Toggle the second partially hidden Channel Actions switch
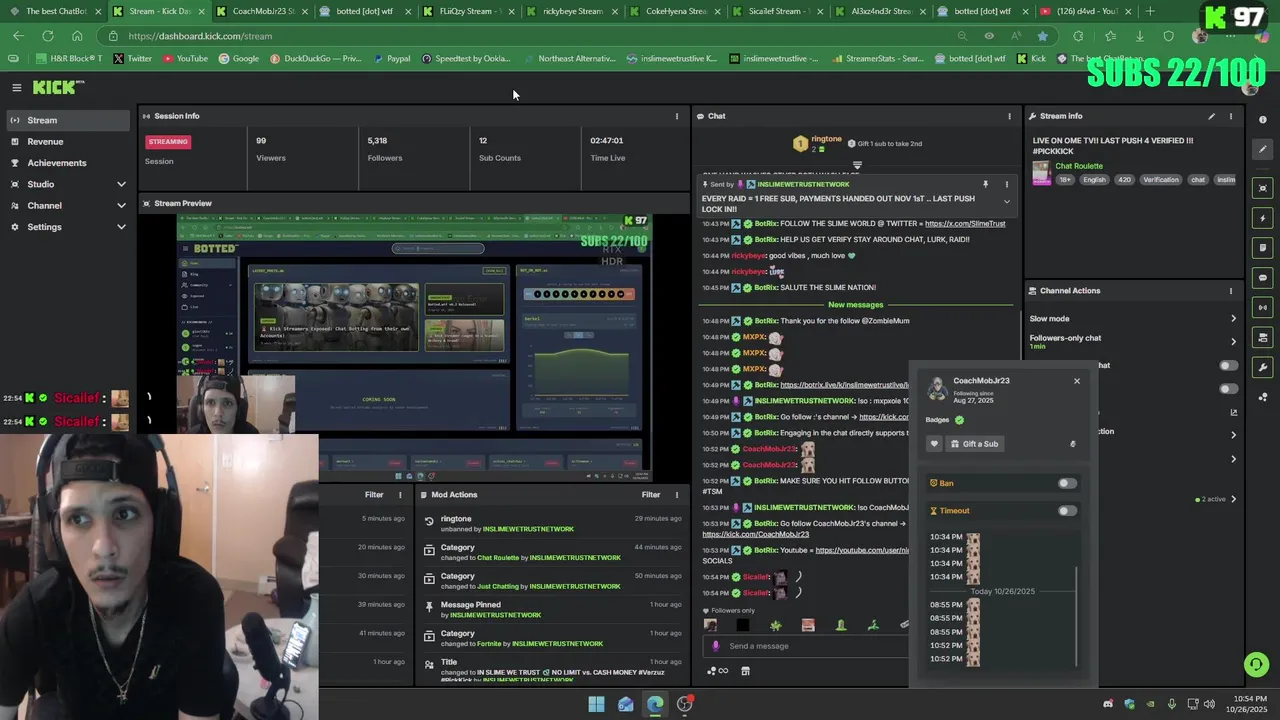The width and height of the screenshot is (1280, 720). coord(1228,389)
